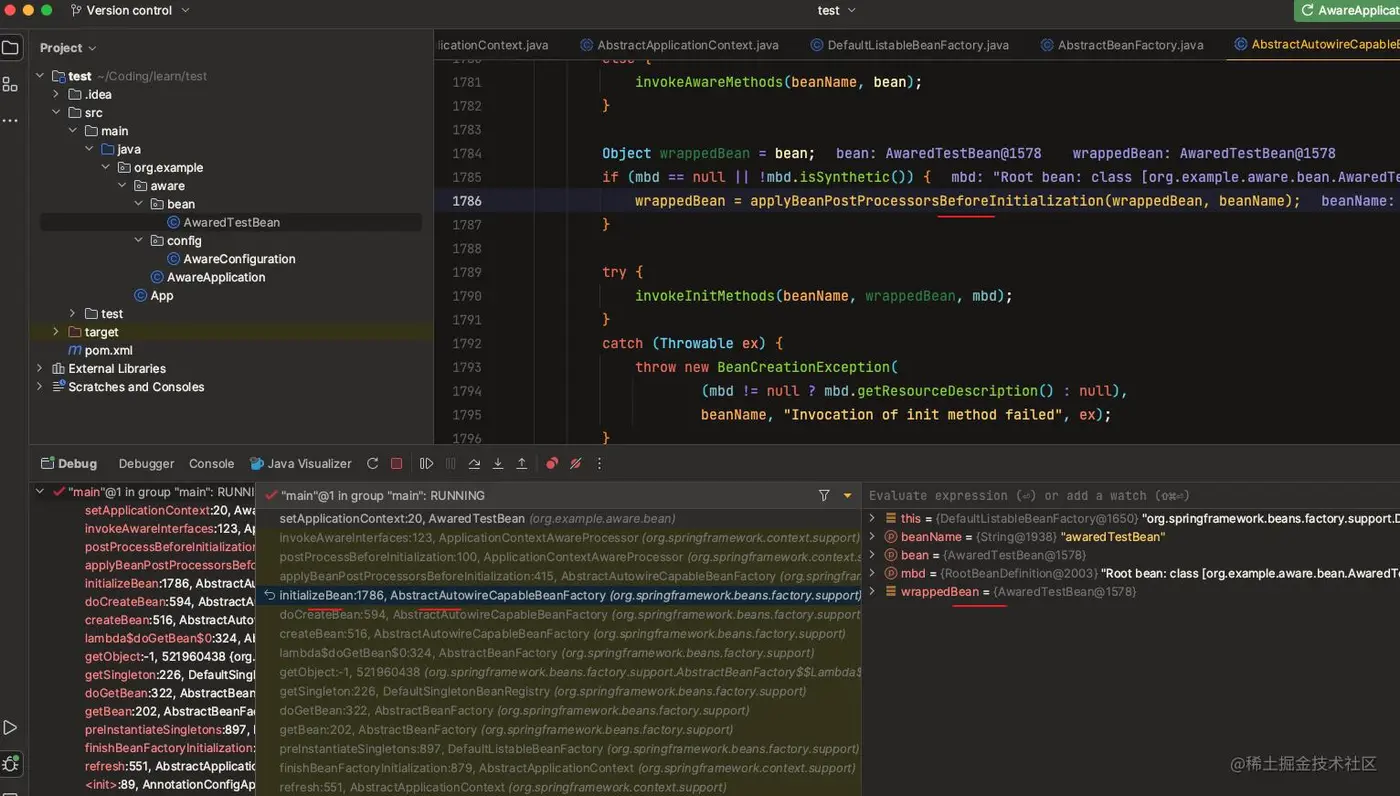
Task: Collapse the "main"@1 thread node in left panel
Action: (40, 492)
